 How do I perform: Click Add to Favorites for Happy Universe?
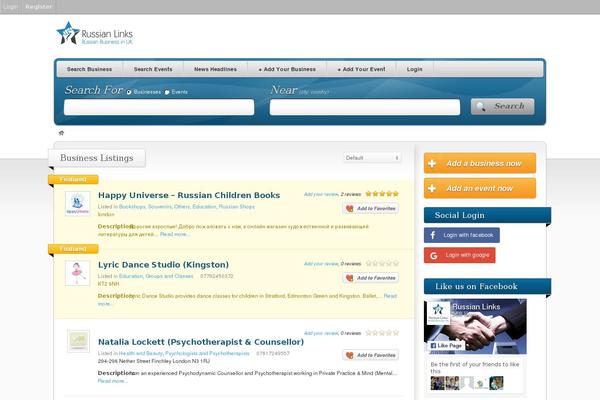(371, 208)
